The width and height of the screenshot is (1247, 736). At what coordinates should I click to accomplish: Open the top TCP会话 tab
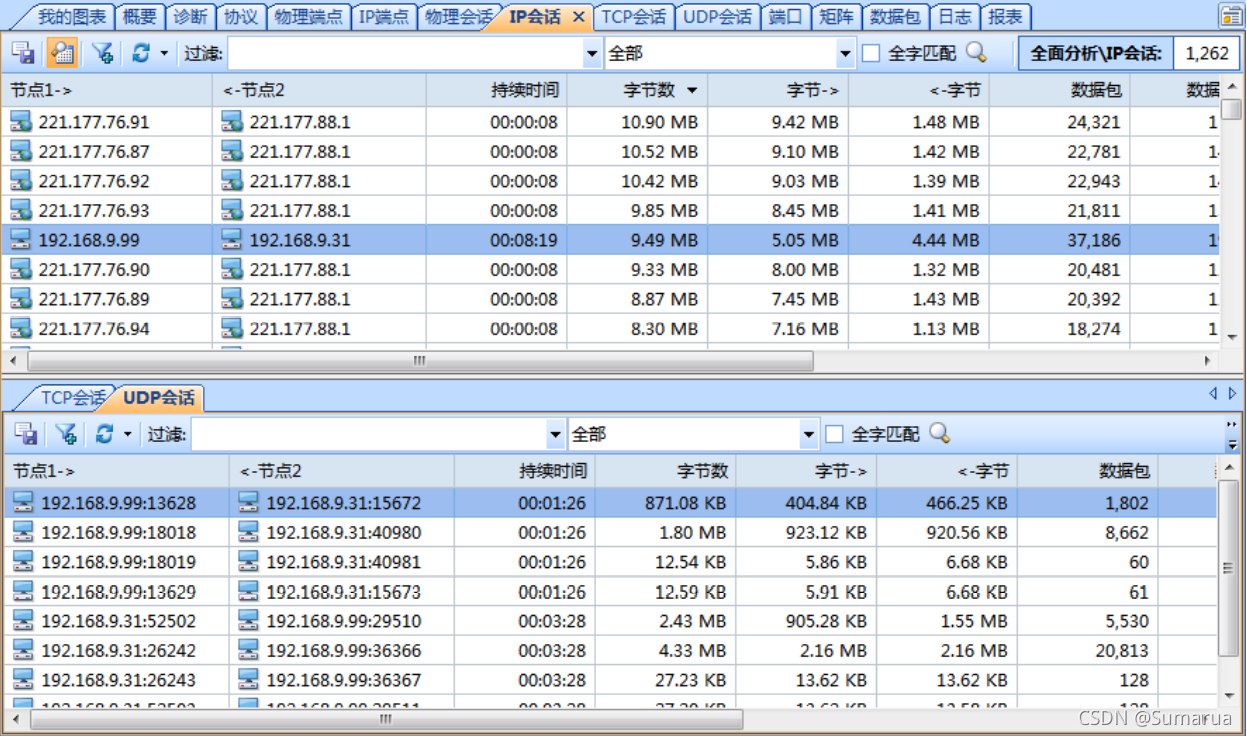pyautogui.click(x=634, y=17)
